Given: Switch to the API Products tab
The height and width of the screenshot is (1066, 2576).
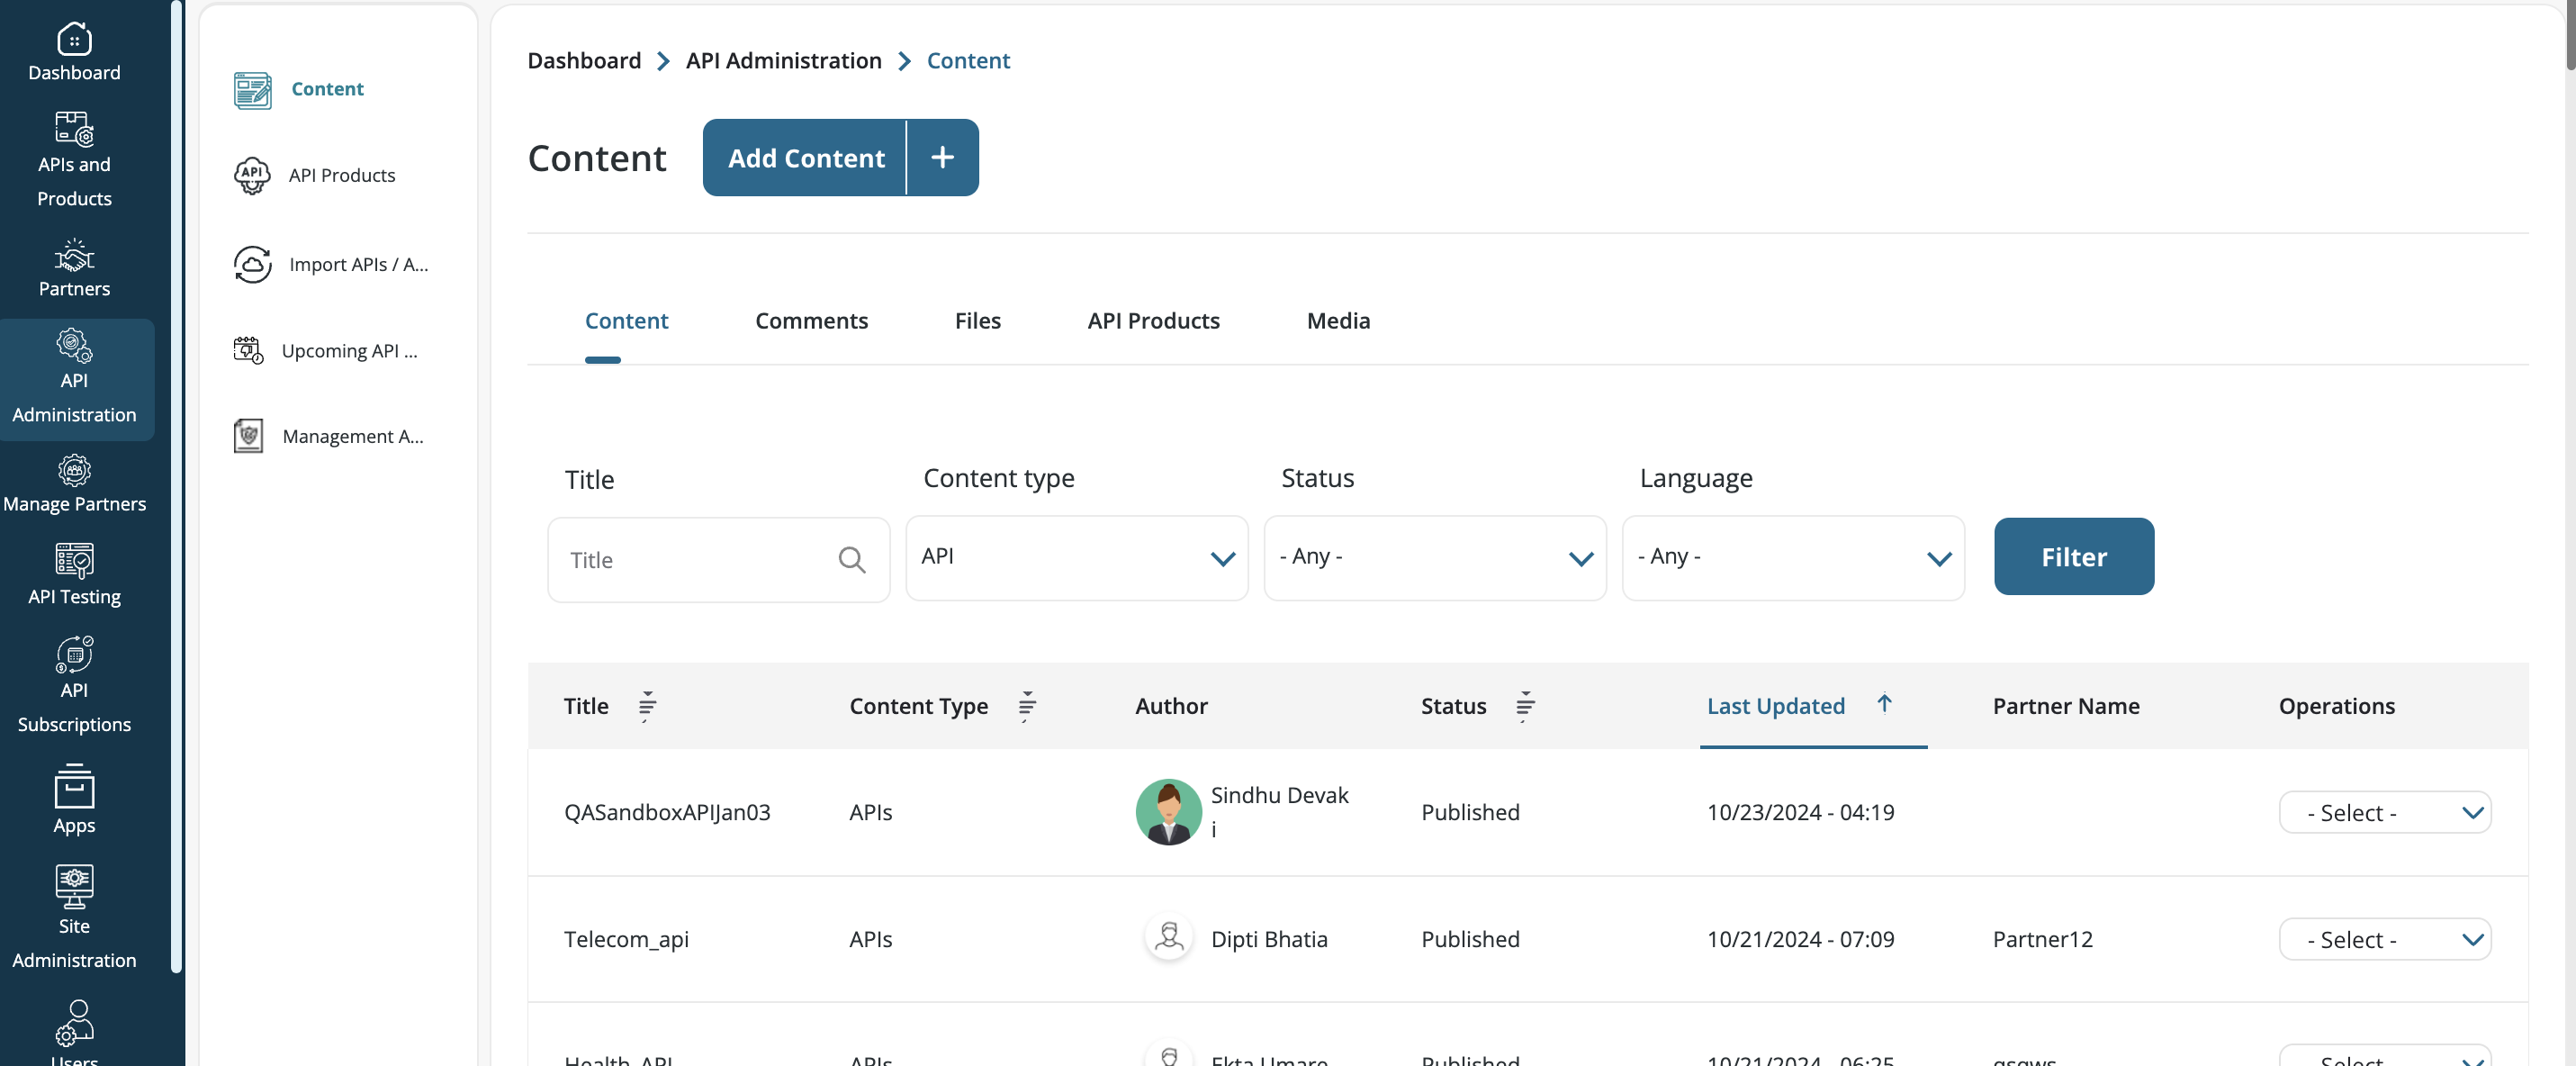Looking at the screenshot, I should point(1153,321).
